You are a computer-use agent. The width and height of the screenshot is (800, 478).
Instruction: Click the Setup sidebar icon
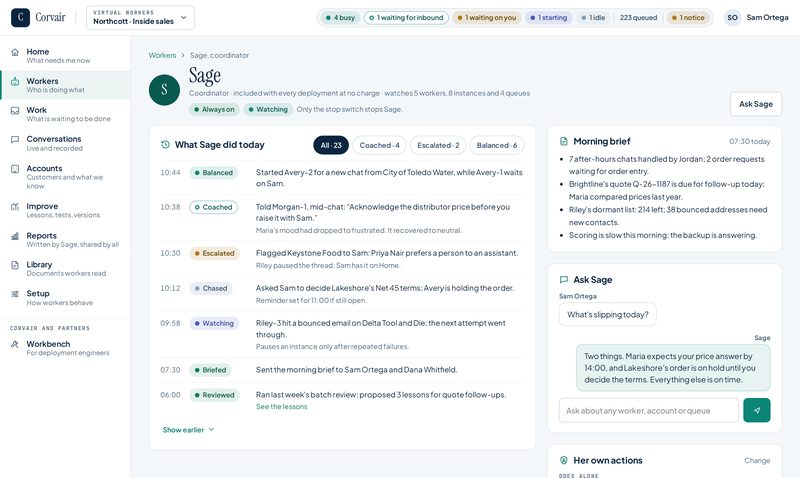[15, 294]
